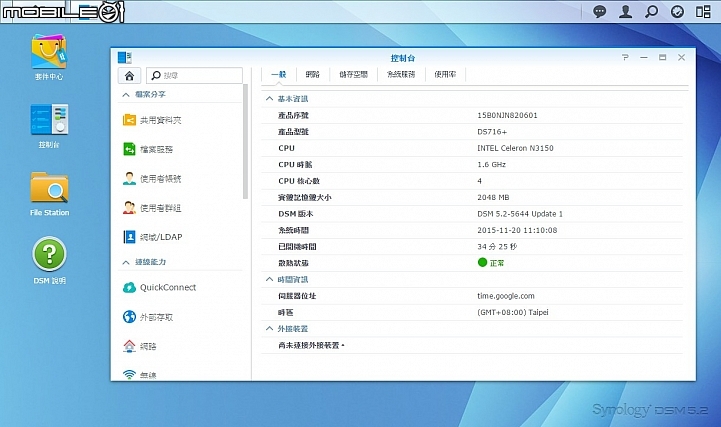Open the wireless Wi-Fi item in sidebar
Screen dimensions: 721x427
coord(140,375)
